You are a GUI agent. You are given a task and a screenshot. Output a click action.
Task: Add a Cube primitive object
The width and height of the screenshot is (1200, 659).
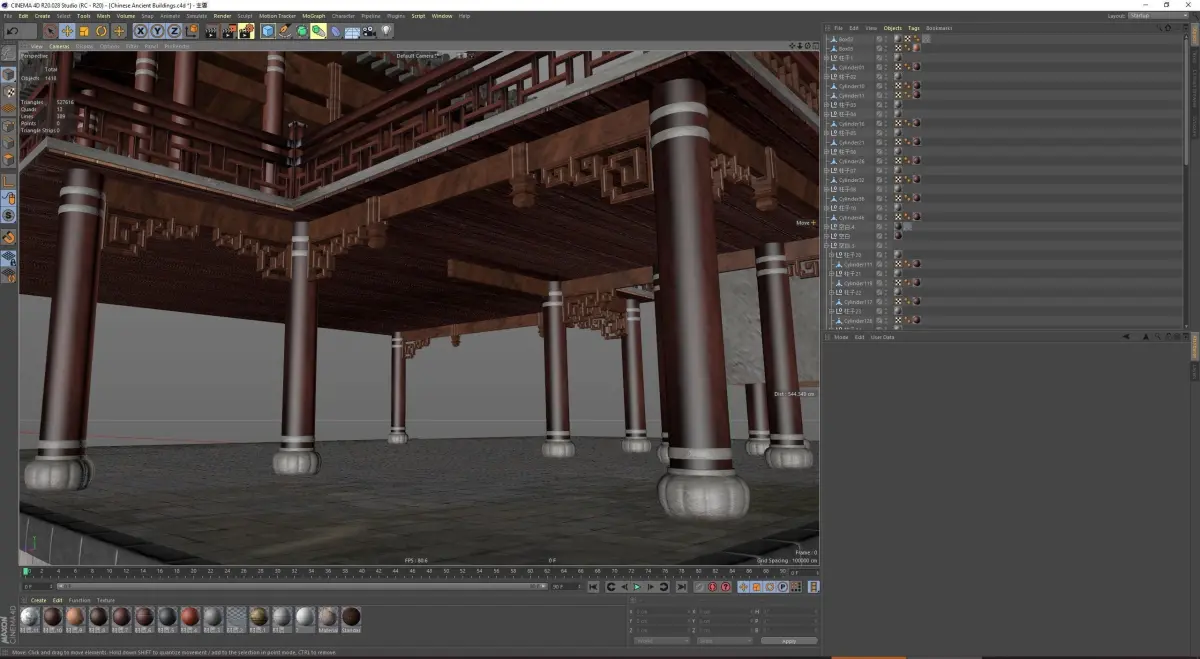(268, 31)
